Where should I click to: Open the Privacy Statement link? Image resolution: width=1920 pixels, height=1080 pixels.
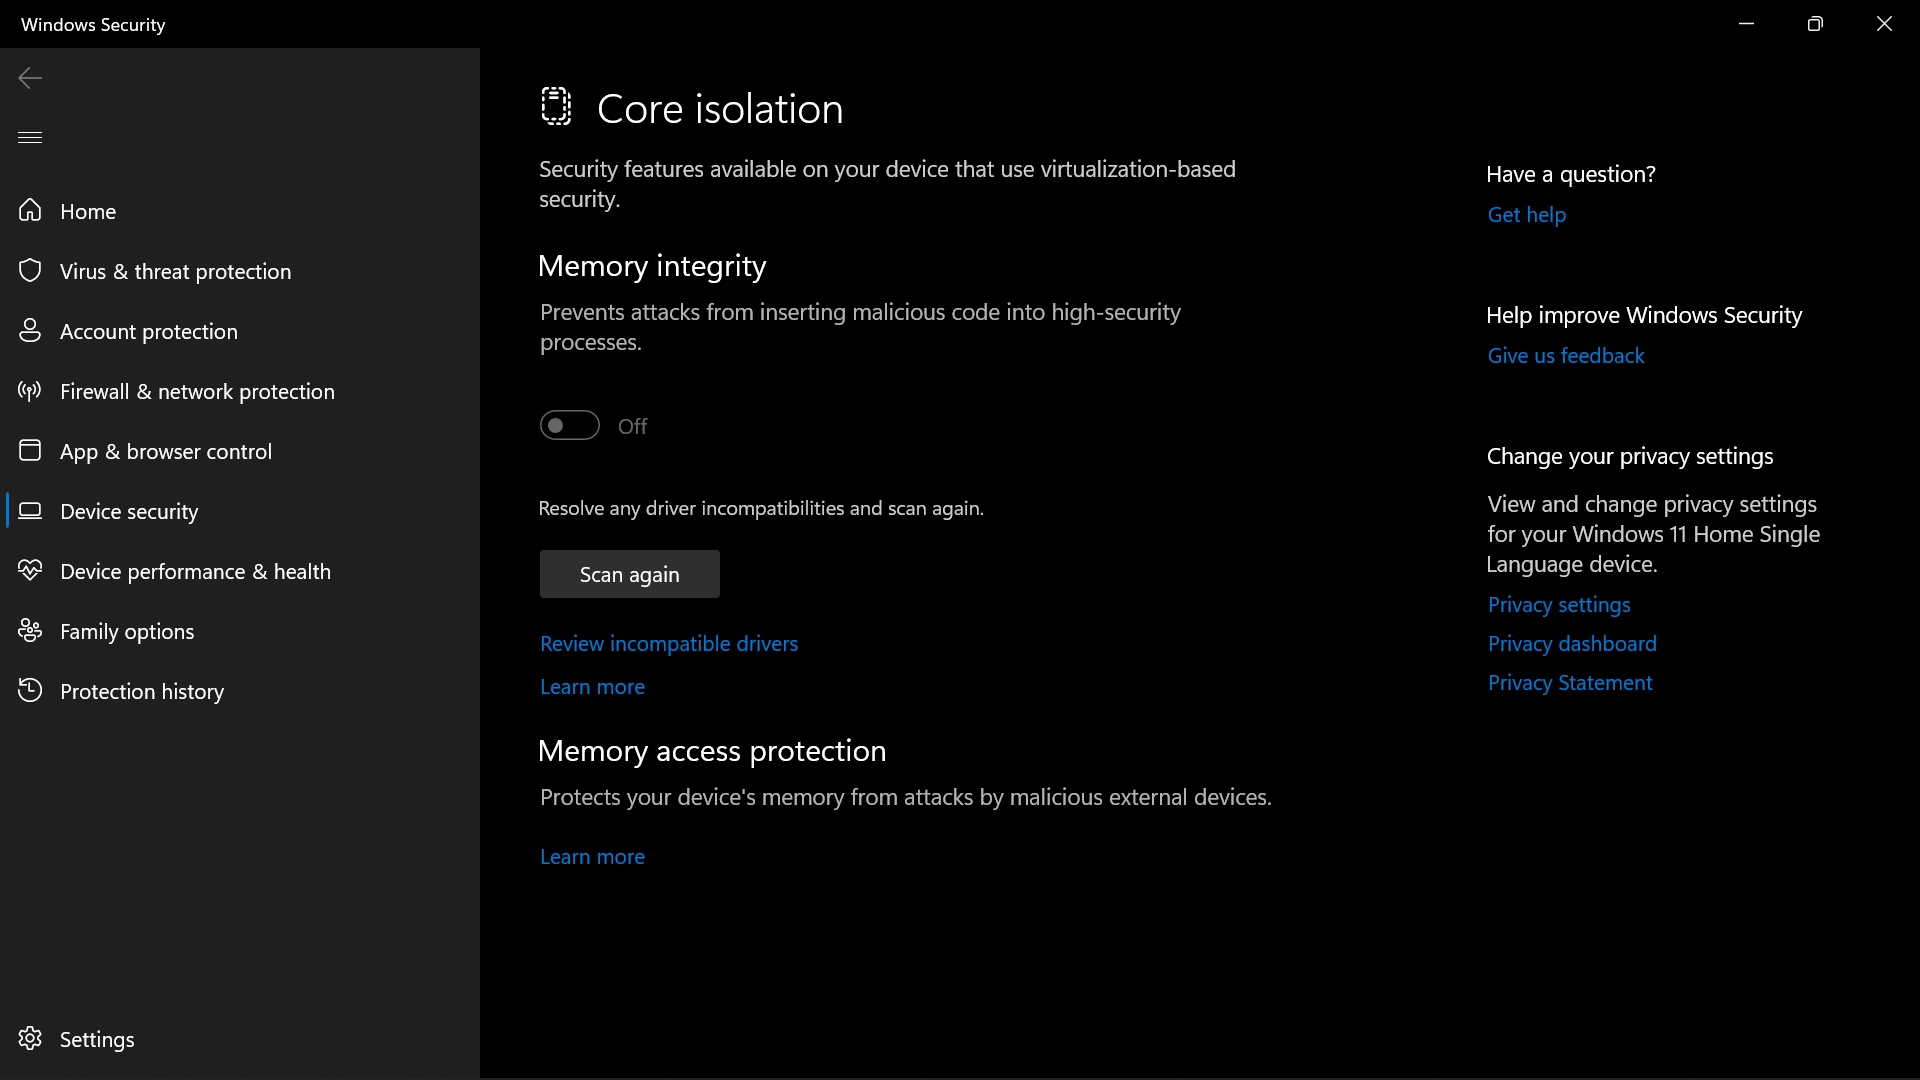[x=1570, y=683]
